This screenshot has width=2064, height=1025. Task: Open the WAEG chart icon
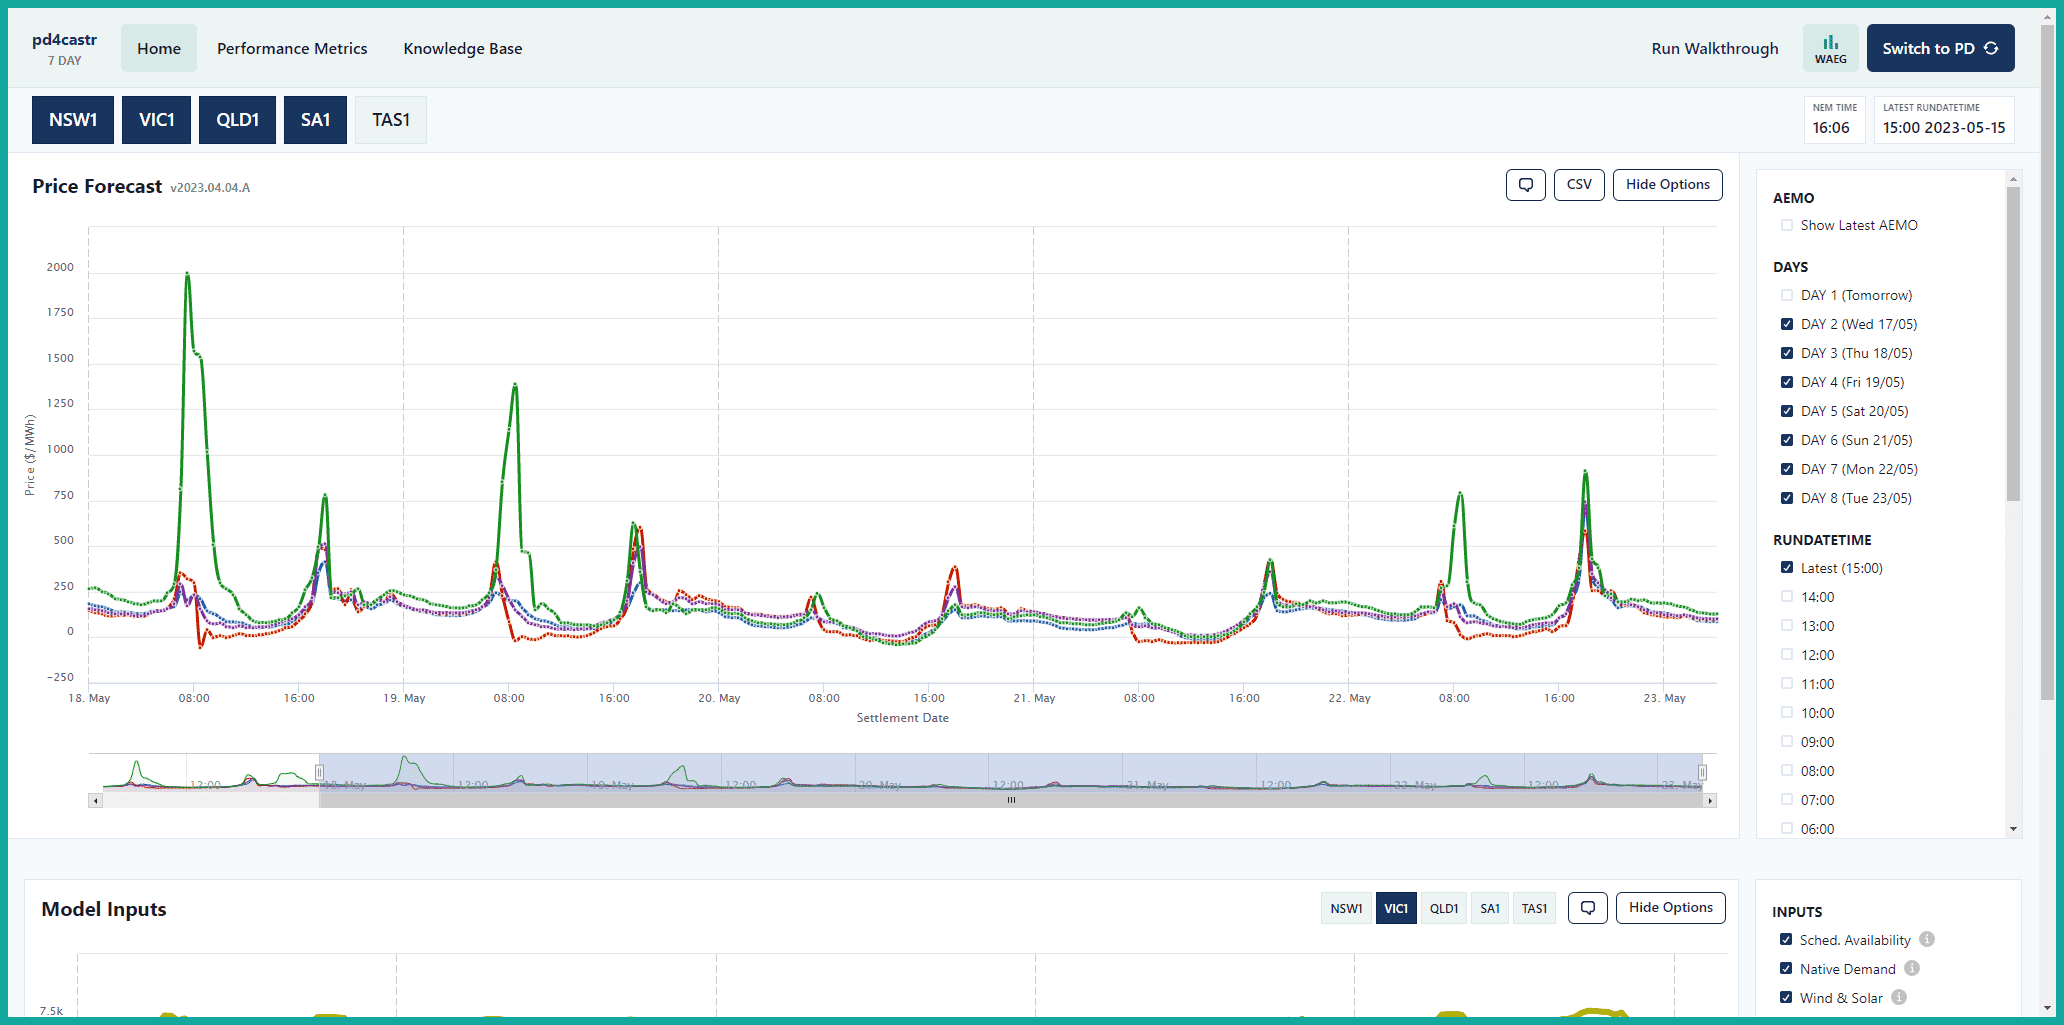(1830, 48)
